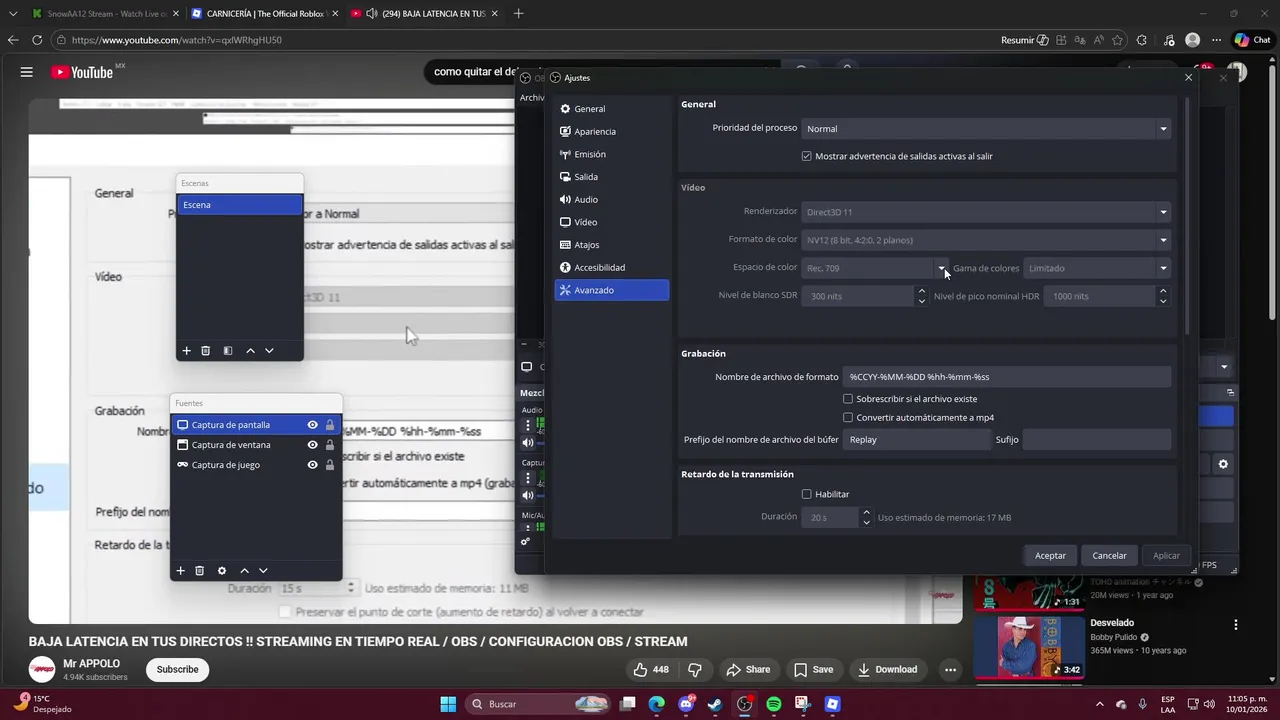Adjust the Nivel de blanco SDR stepper
This screenshot has height=720, width=1280.
point(921,296)
